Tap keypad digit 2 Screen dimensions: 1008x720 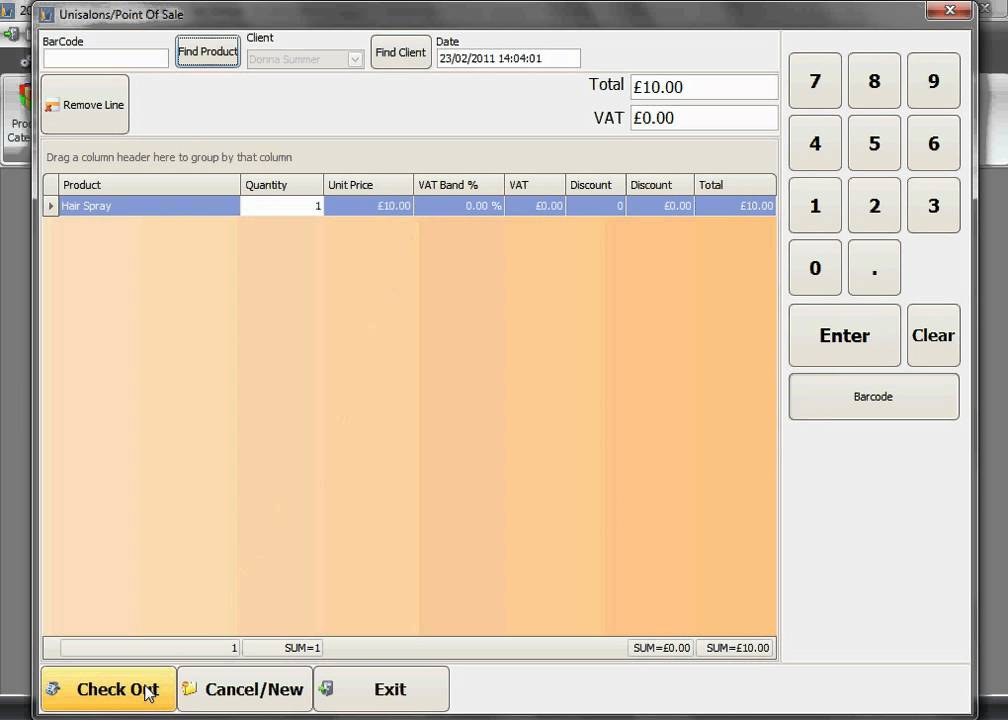(x=874, y=206)
